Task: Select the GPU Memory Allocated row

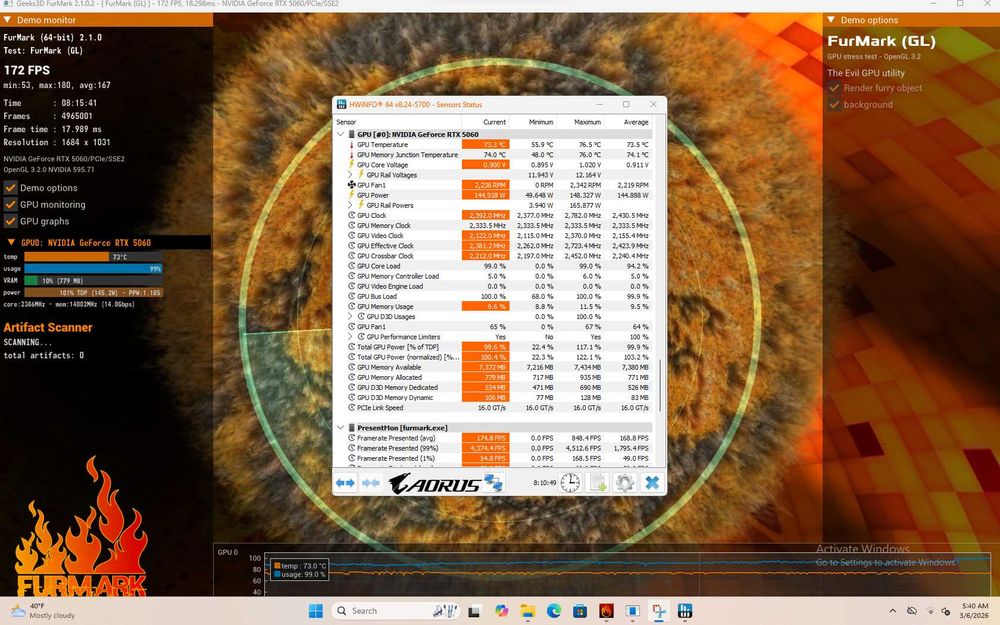Action: point(493,378)
